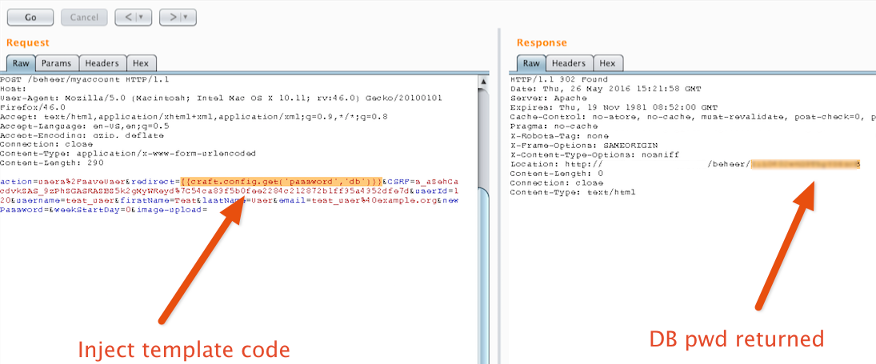876x364 pixels.
Task: Click the request scrollbar up arrow
Action: (x=484, y=82)
